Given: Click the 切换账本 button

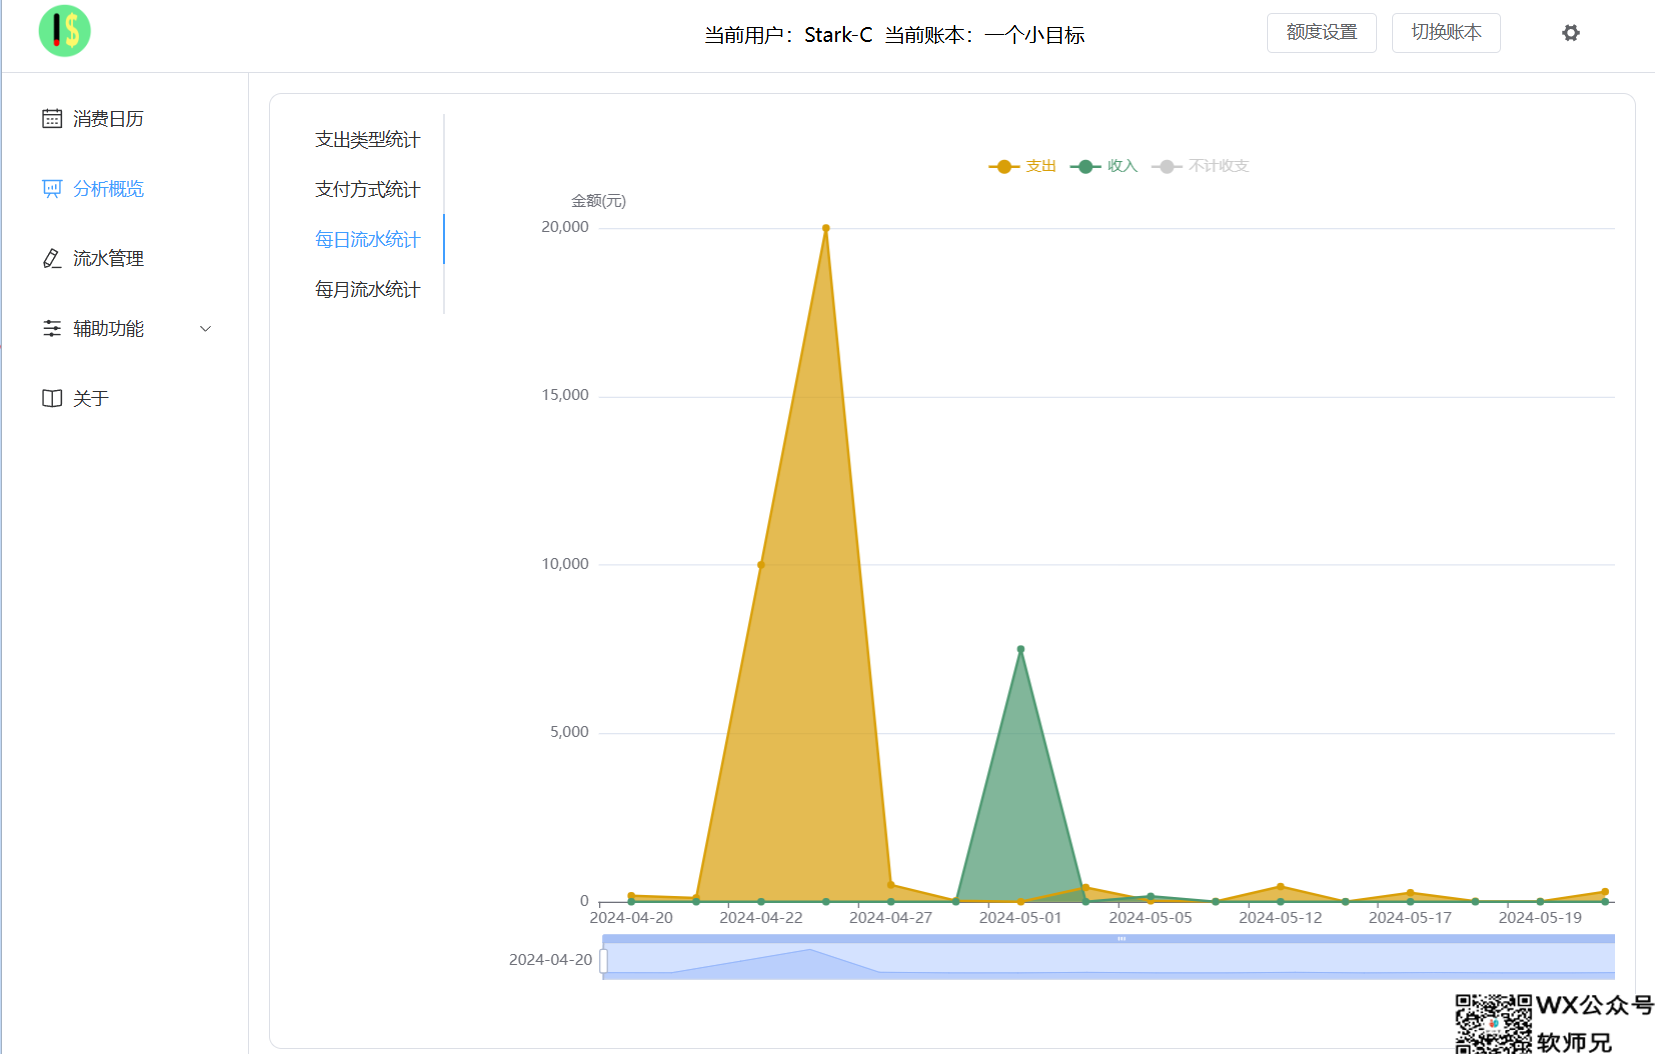Looking at the screenshot, I should pyautogui.click(x=1446, y=33).
